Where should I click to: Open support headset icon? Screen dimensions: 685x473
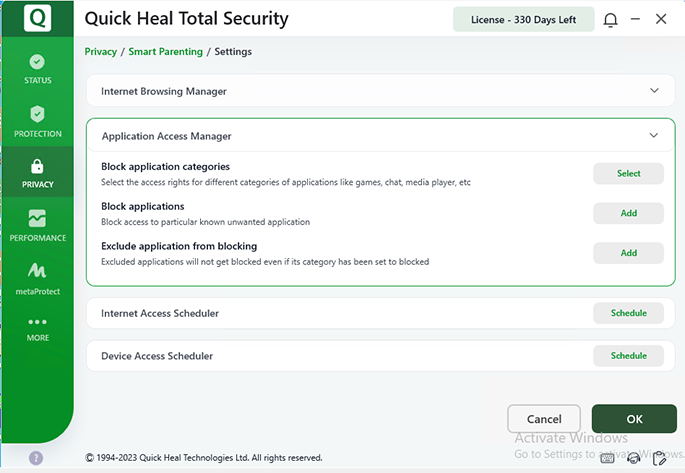pyautogui.click(x=633, y=458)
